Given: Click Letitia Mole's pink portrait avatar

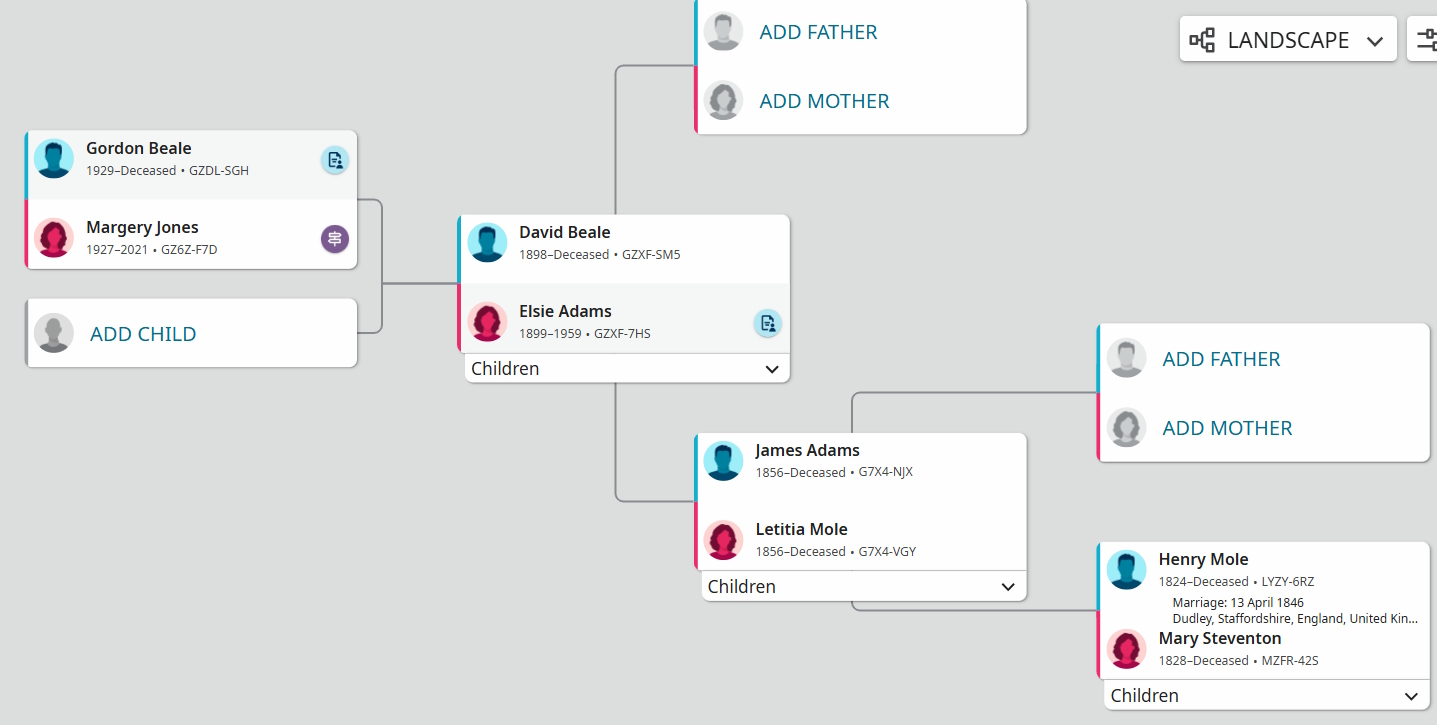Looking at the screenshot, I should (723, 540).
